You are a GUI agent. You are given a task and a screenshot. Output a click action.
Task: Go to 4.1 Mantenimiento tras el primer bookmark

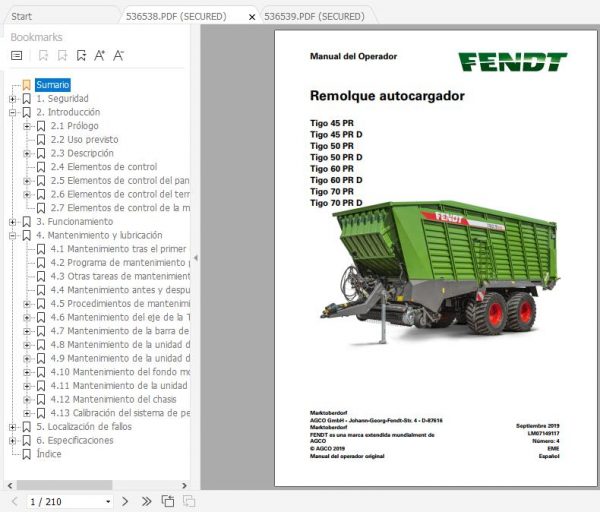click(x=119, y=249)
